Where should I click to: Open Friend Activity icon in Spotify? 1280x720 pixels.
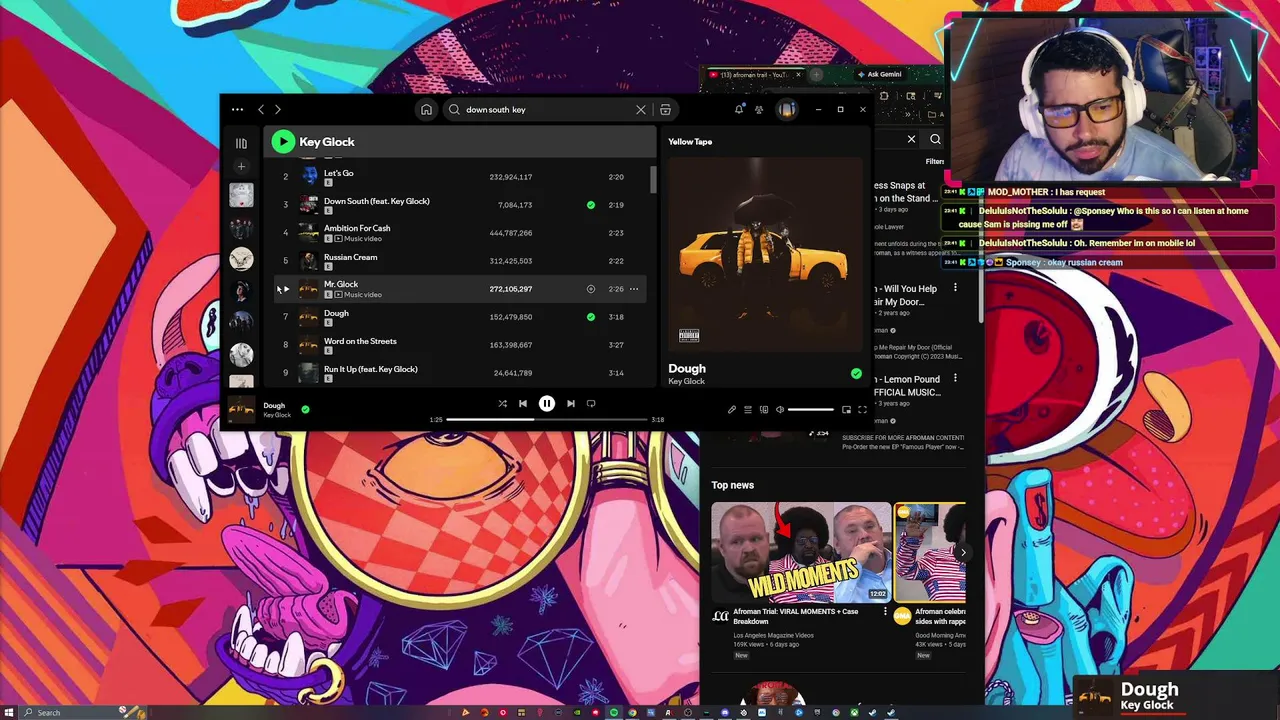point(759,110)
